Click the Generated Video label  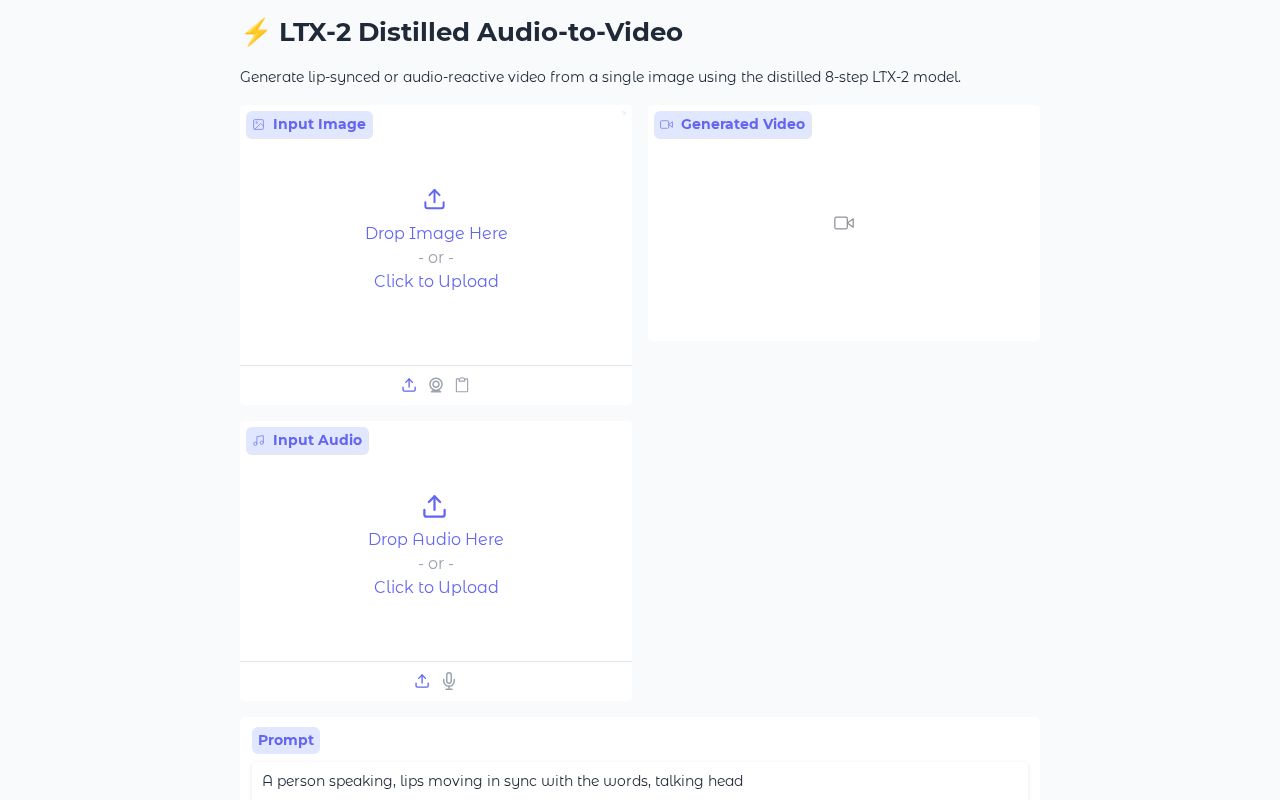tap(733, 125)
